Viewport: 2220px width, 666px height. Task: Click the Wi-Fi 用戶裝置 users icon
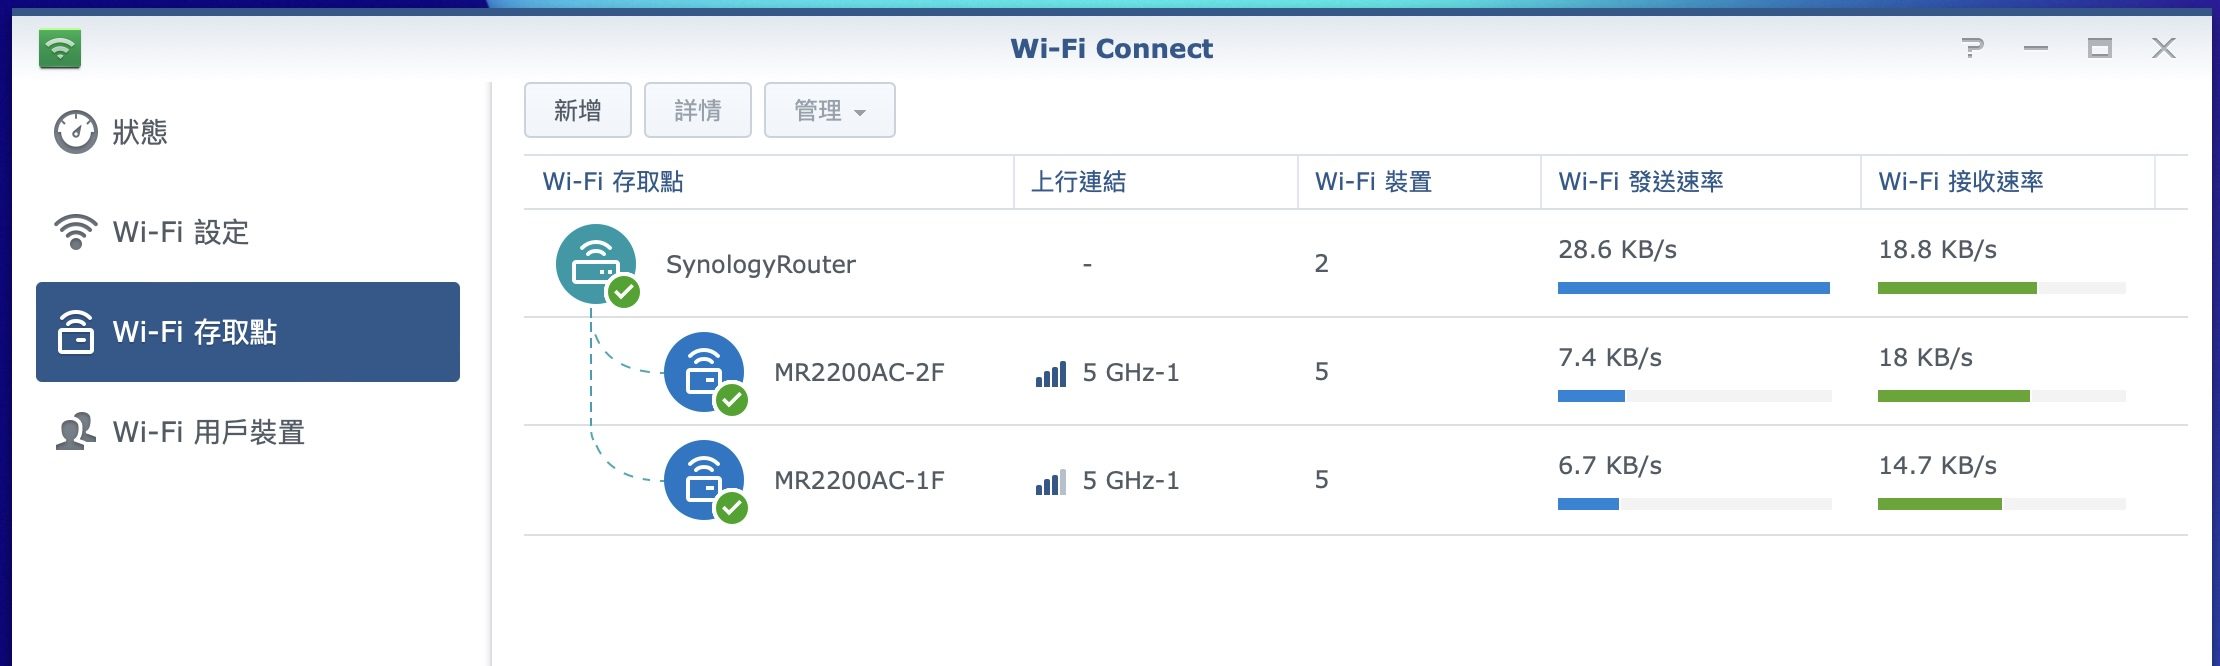pos(75,432)
